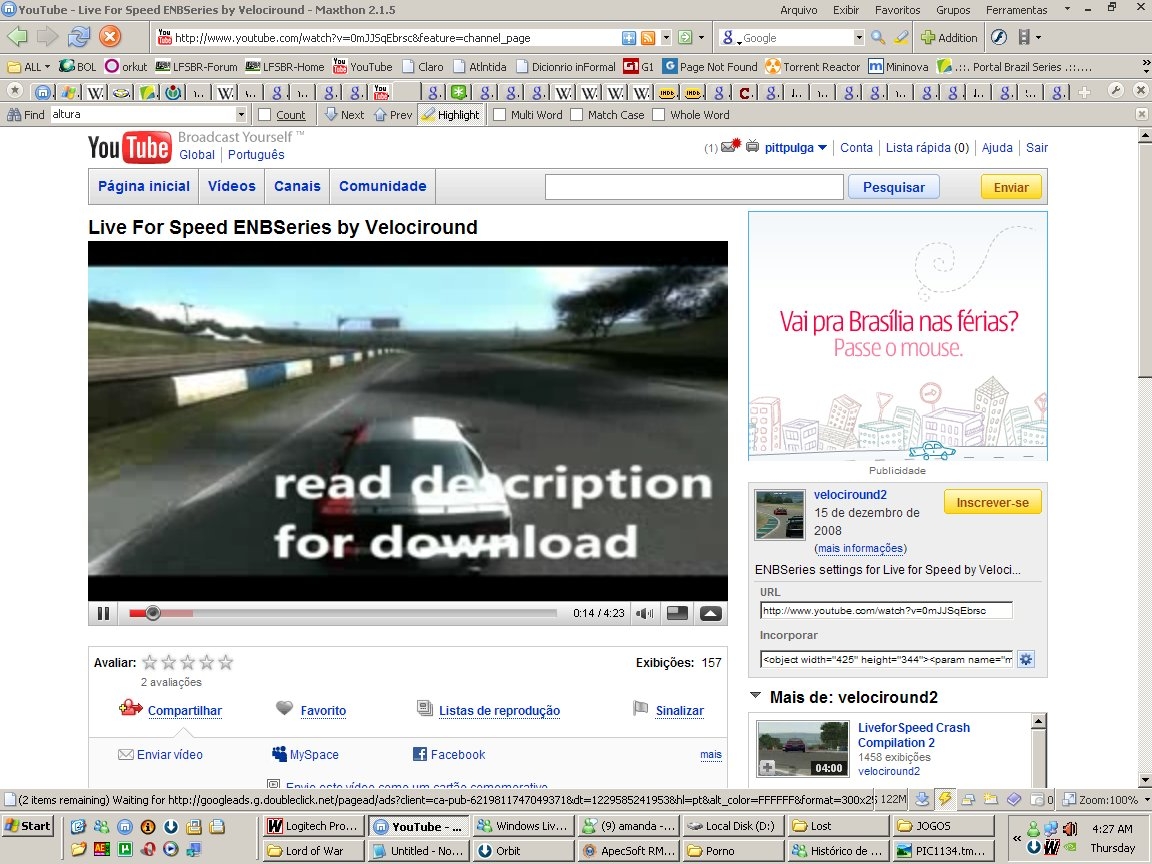Click the Next button in Find bar
The height and width of the screenshot is (864, 1152).
click(x=344, y=115)
